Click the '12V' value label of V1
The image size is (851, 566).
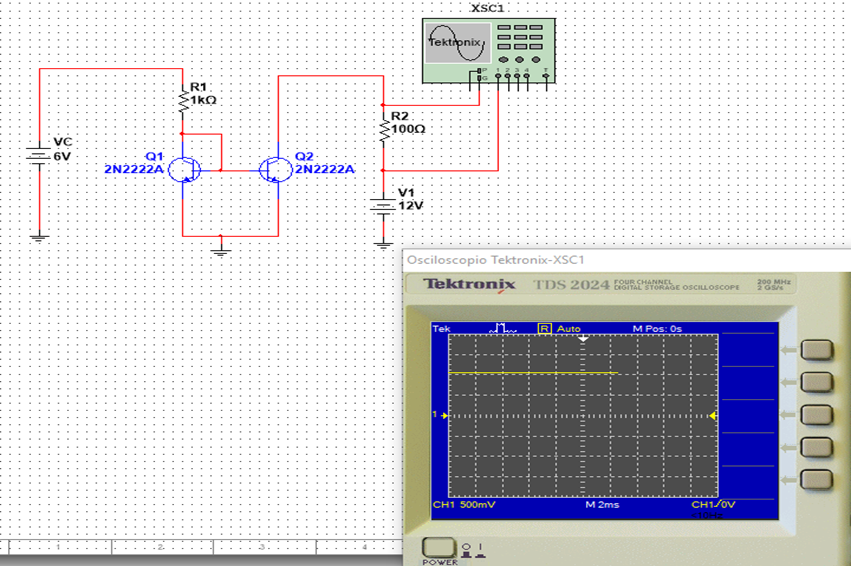pyautogui.click(x=410, y=206)
